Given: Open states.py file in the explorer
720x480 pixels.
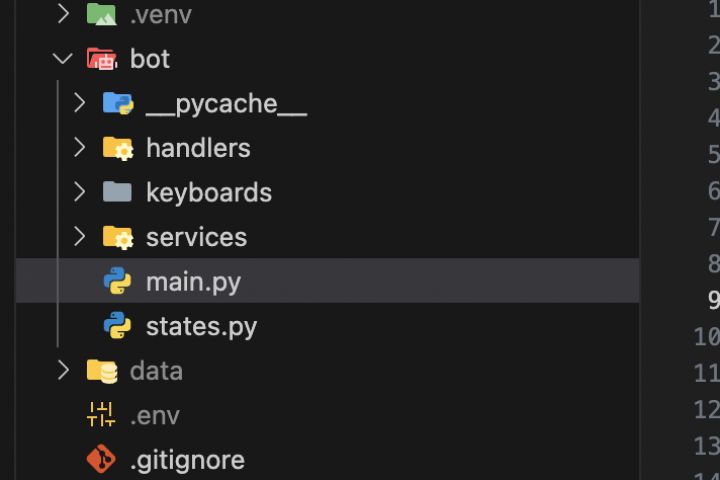Looking at the screenshot, I should pos(201,326).
